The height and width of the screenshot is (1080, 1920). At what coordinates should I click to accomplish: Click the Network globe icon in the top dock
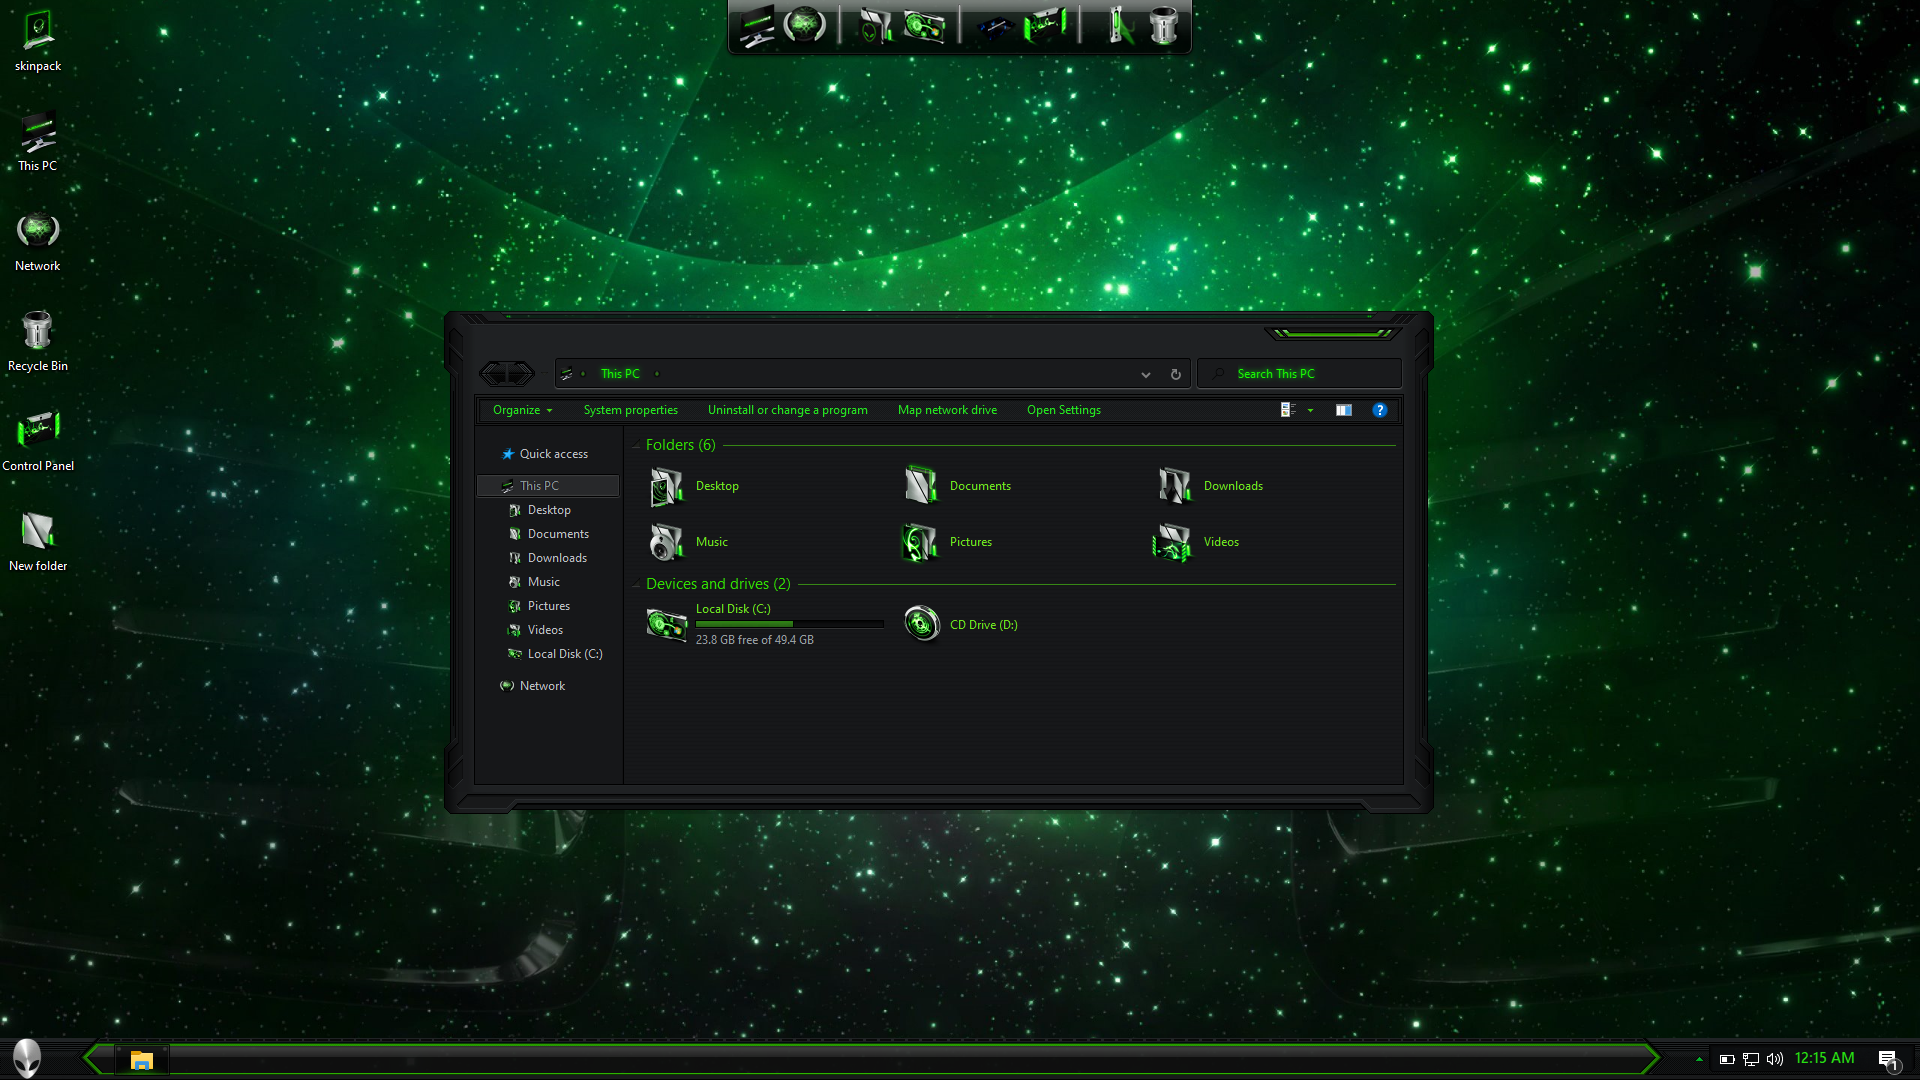tap(804, 25)
